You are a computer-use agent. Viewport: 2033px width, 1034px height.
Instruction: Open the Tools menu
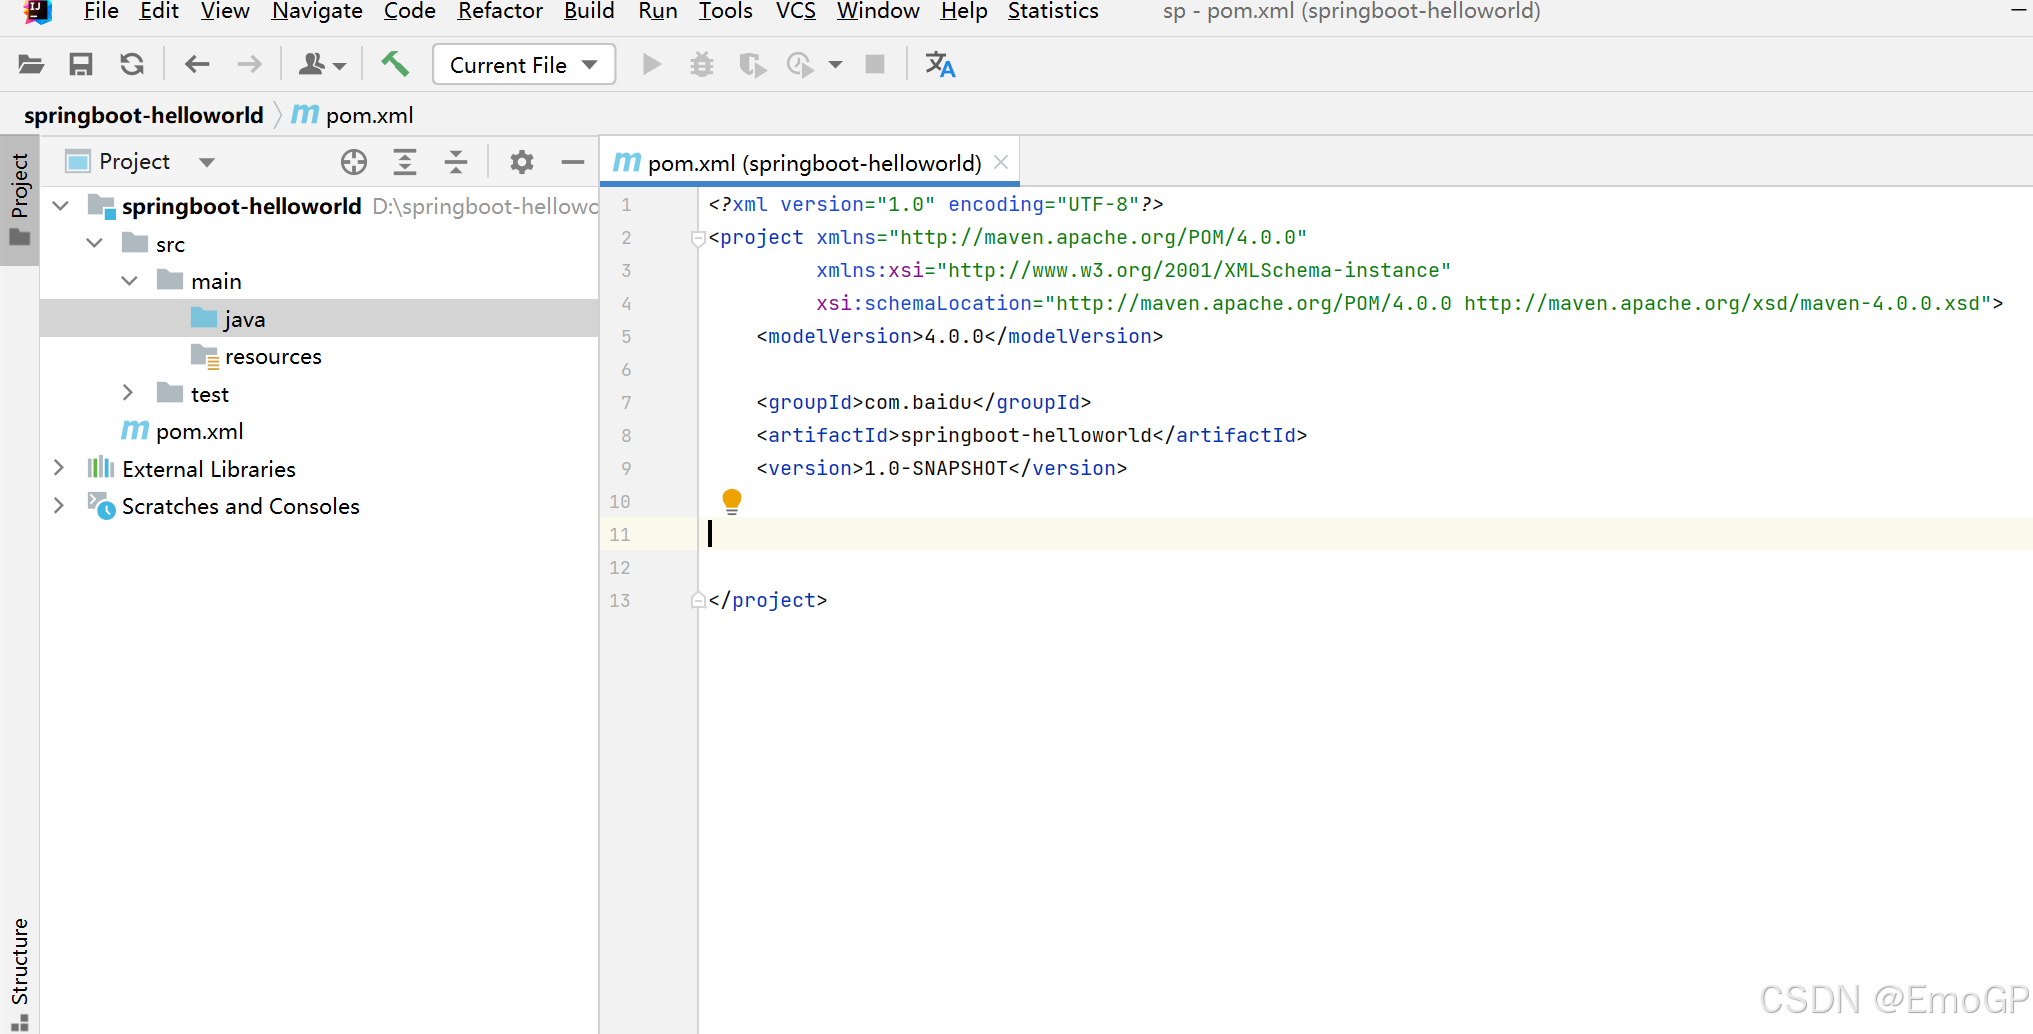coord(726,11)
